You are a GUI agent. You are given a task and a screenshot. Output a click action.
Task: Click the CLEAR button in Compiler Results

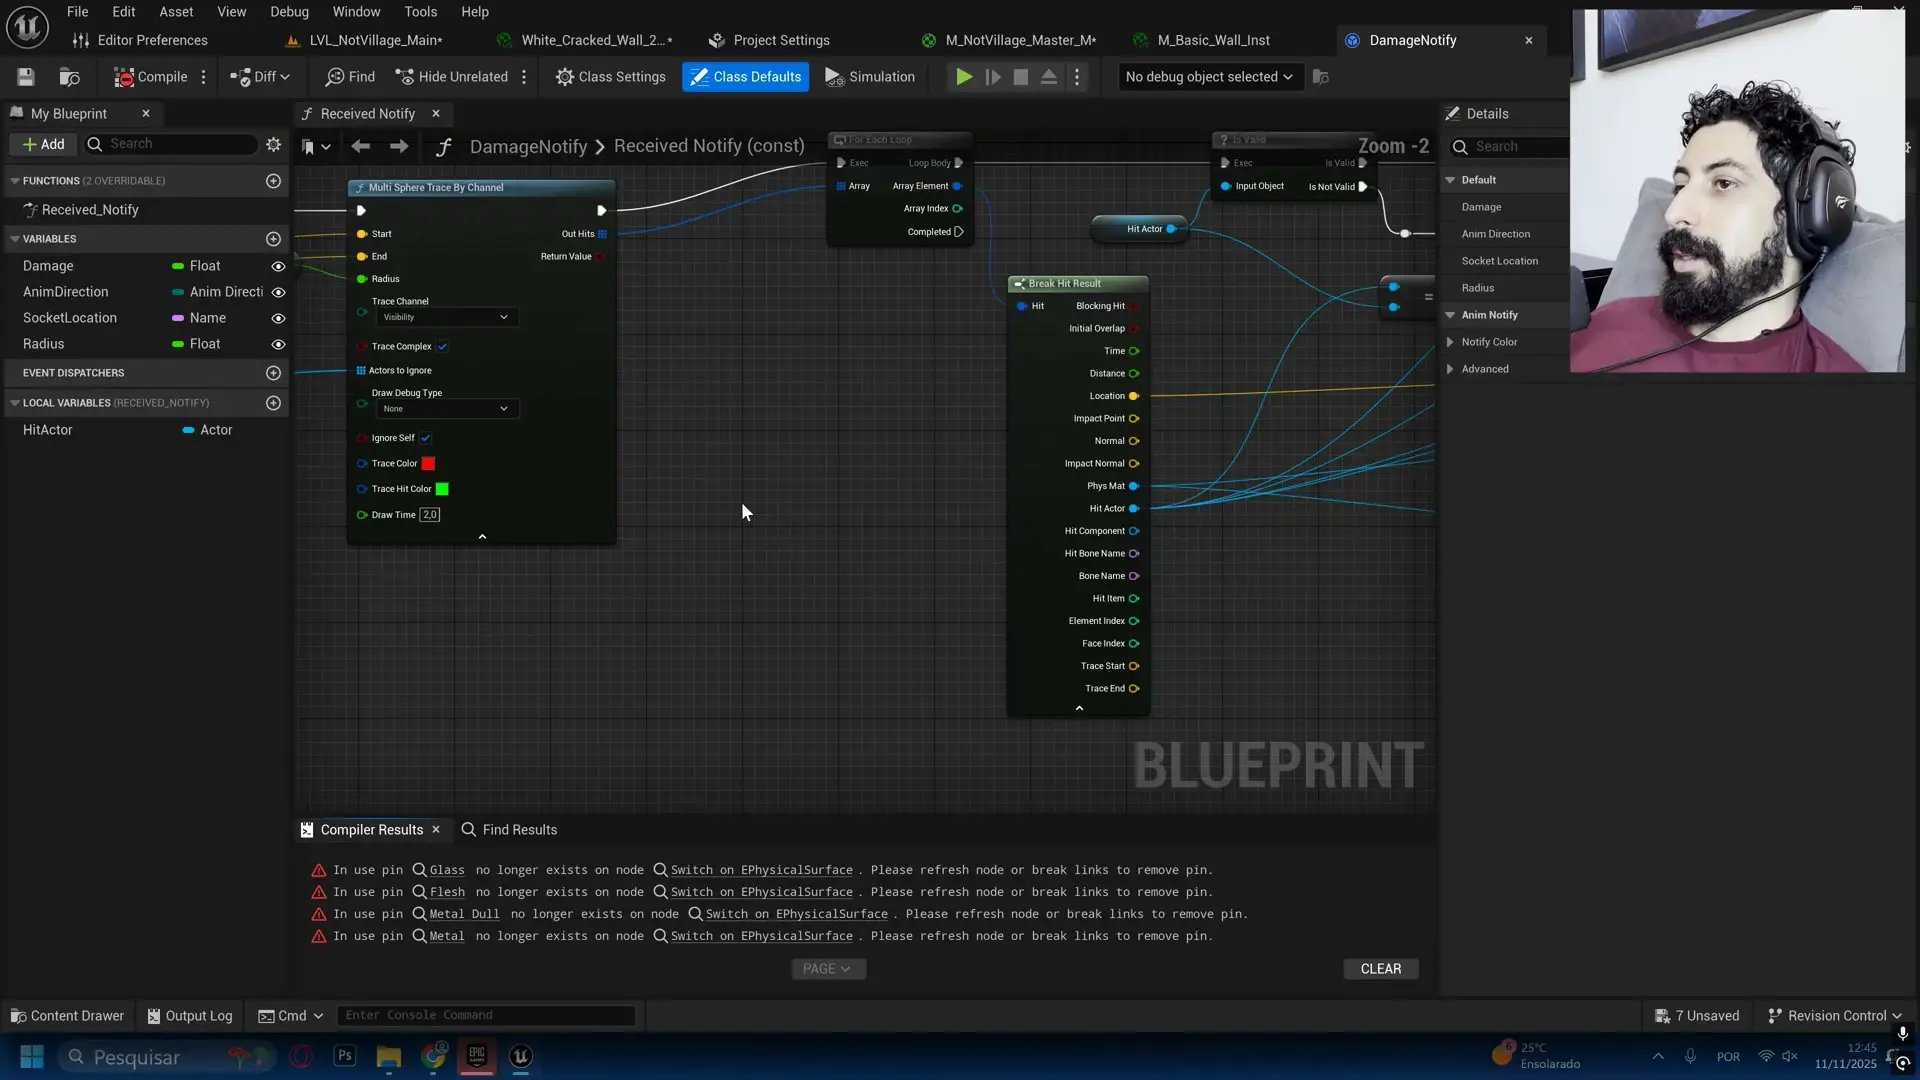1380,968
